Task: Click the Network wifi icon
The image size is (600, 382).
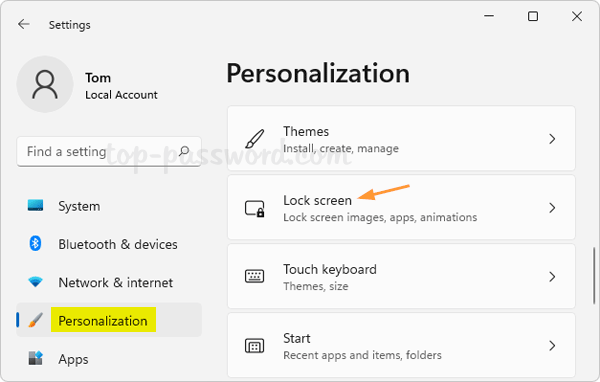Action: (x=35, y=282)
